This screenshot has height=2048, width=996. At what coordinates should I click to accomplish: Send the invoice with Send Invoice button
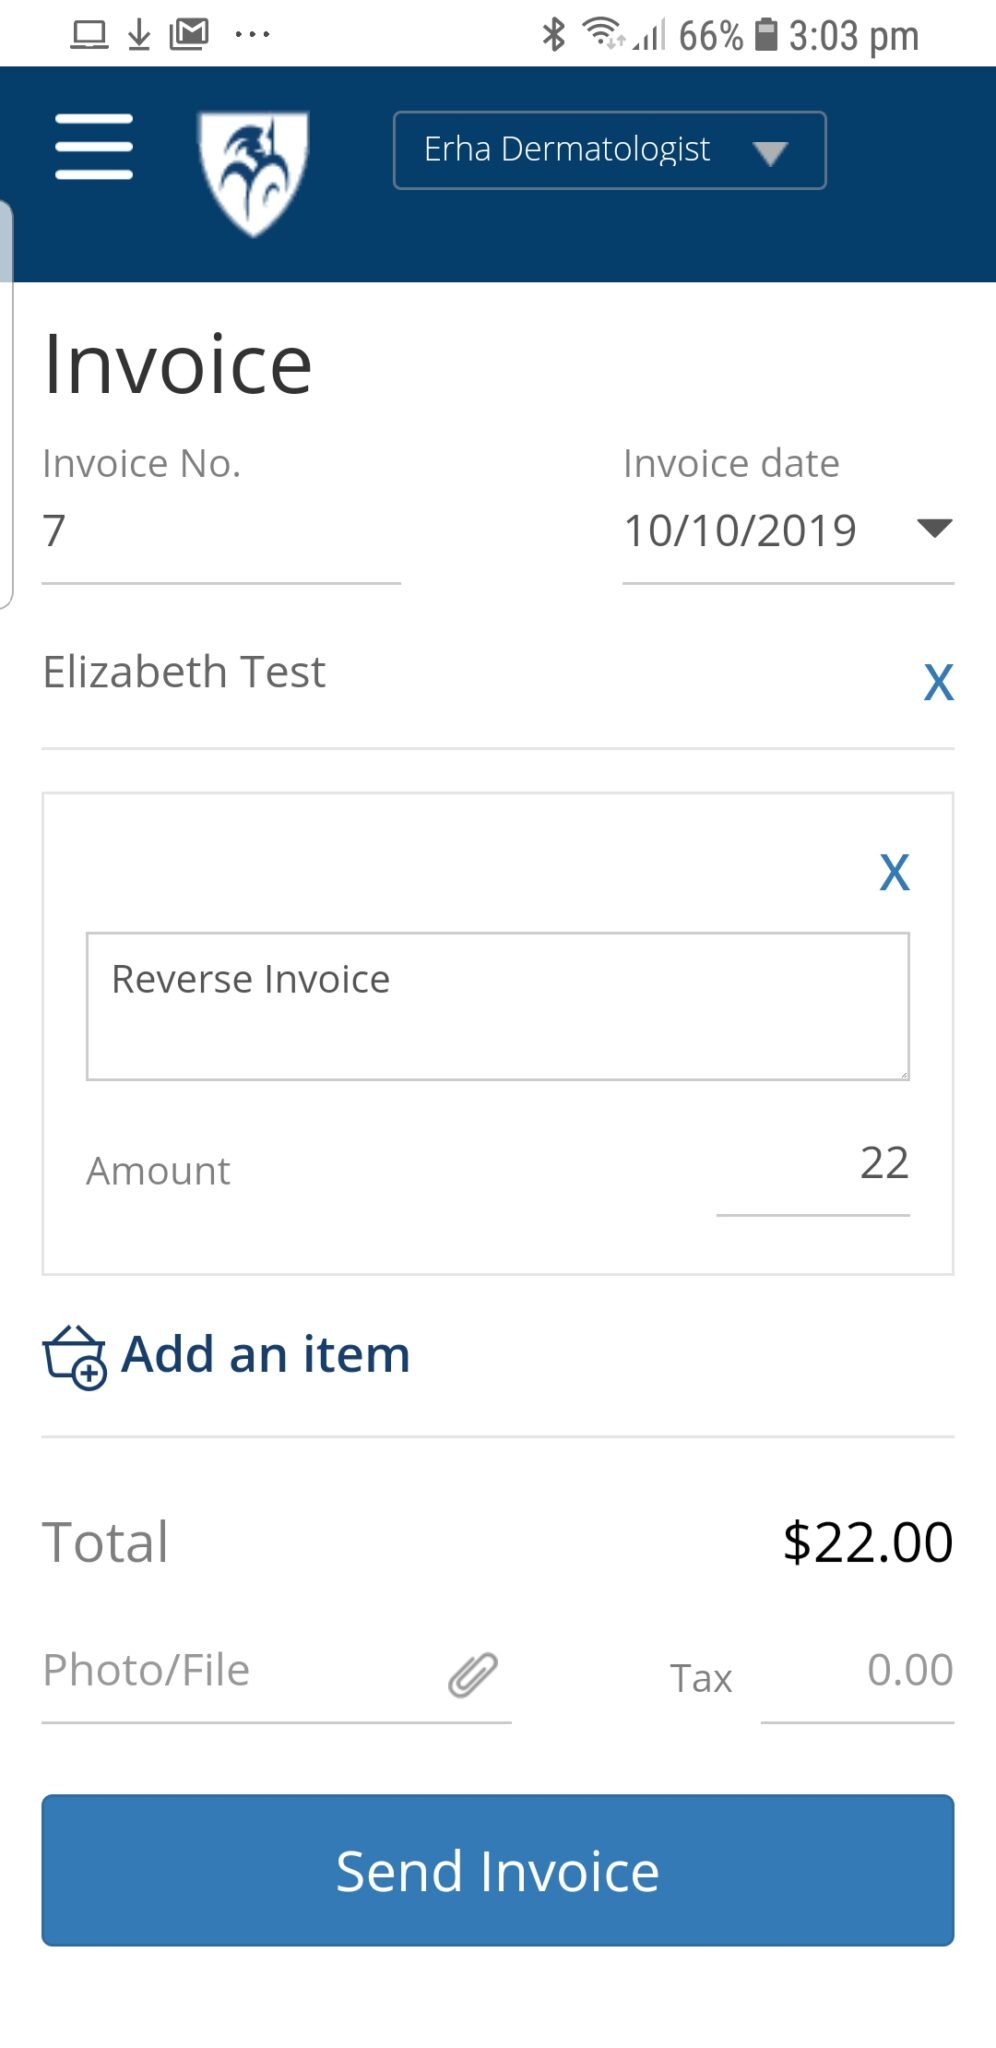point(498,1870)
